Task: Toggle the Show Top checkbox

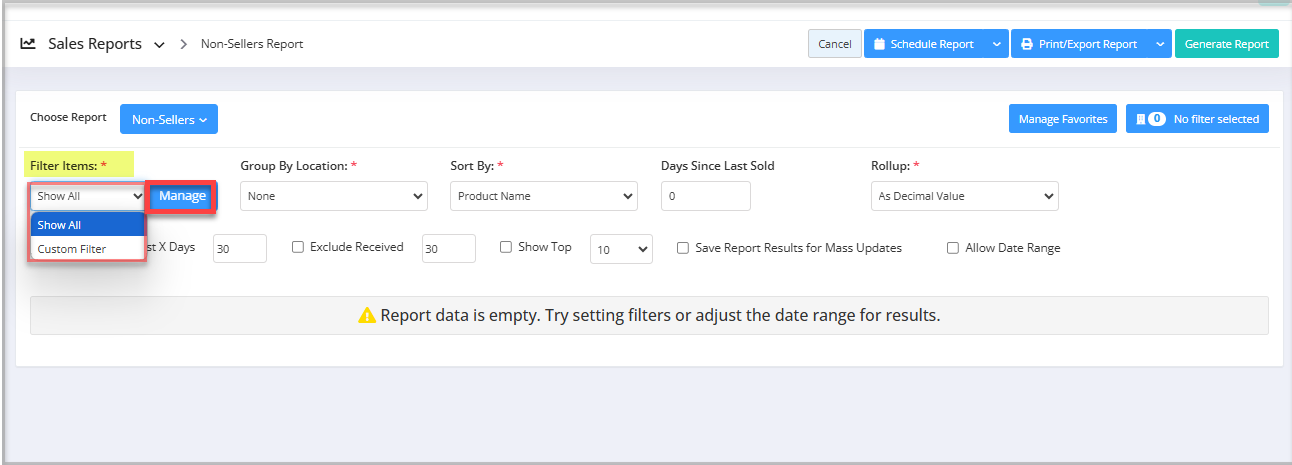Action: pyautogui.click(x=506, y=247)
